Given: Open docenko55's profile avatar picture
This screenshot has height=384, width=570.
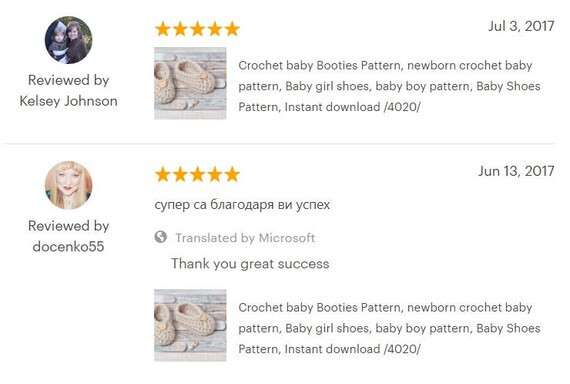Looking at the screenshot, I should pyautogui.click(x=68, y=185).
